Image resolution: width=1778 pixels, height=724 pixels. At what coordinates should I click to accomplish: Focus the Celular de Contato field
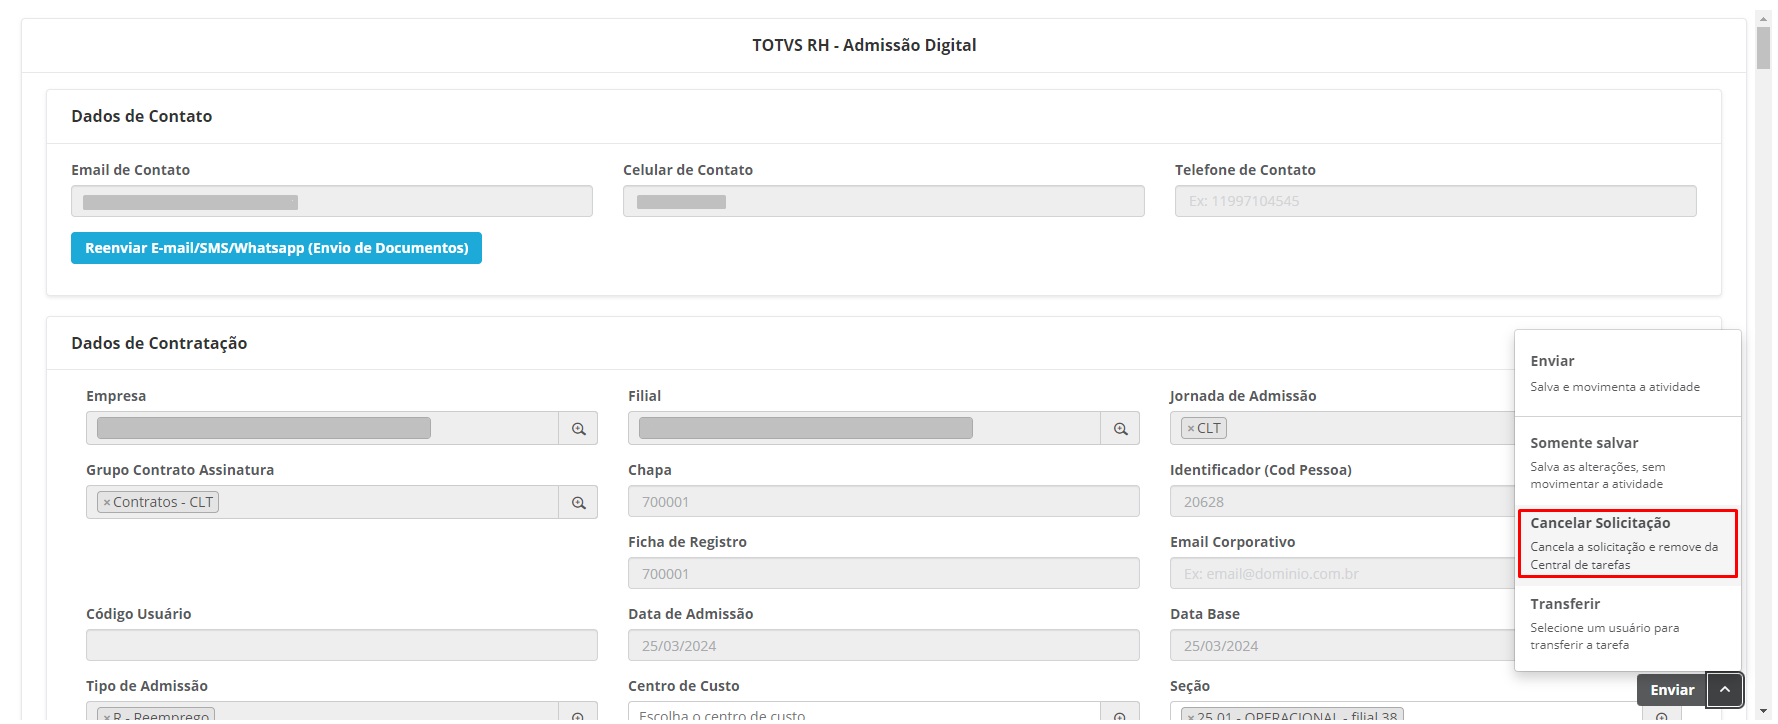[x=884, y=201]
